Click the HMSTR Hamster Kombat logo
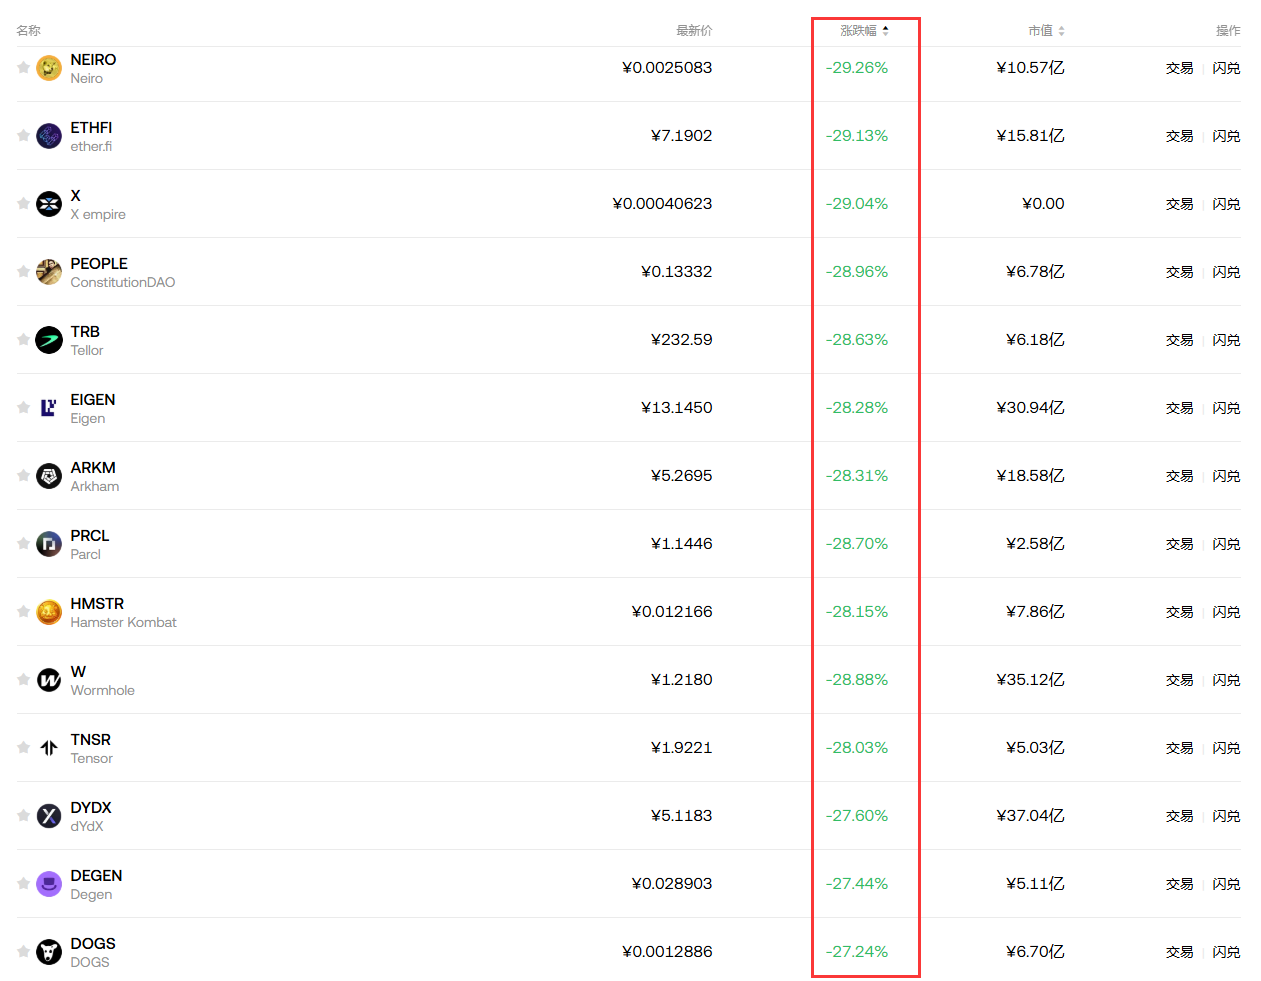Image resolution: width=1261 pixels, height=981 pixels. click(49, 612)
